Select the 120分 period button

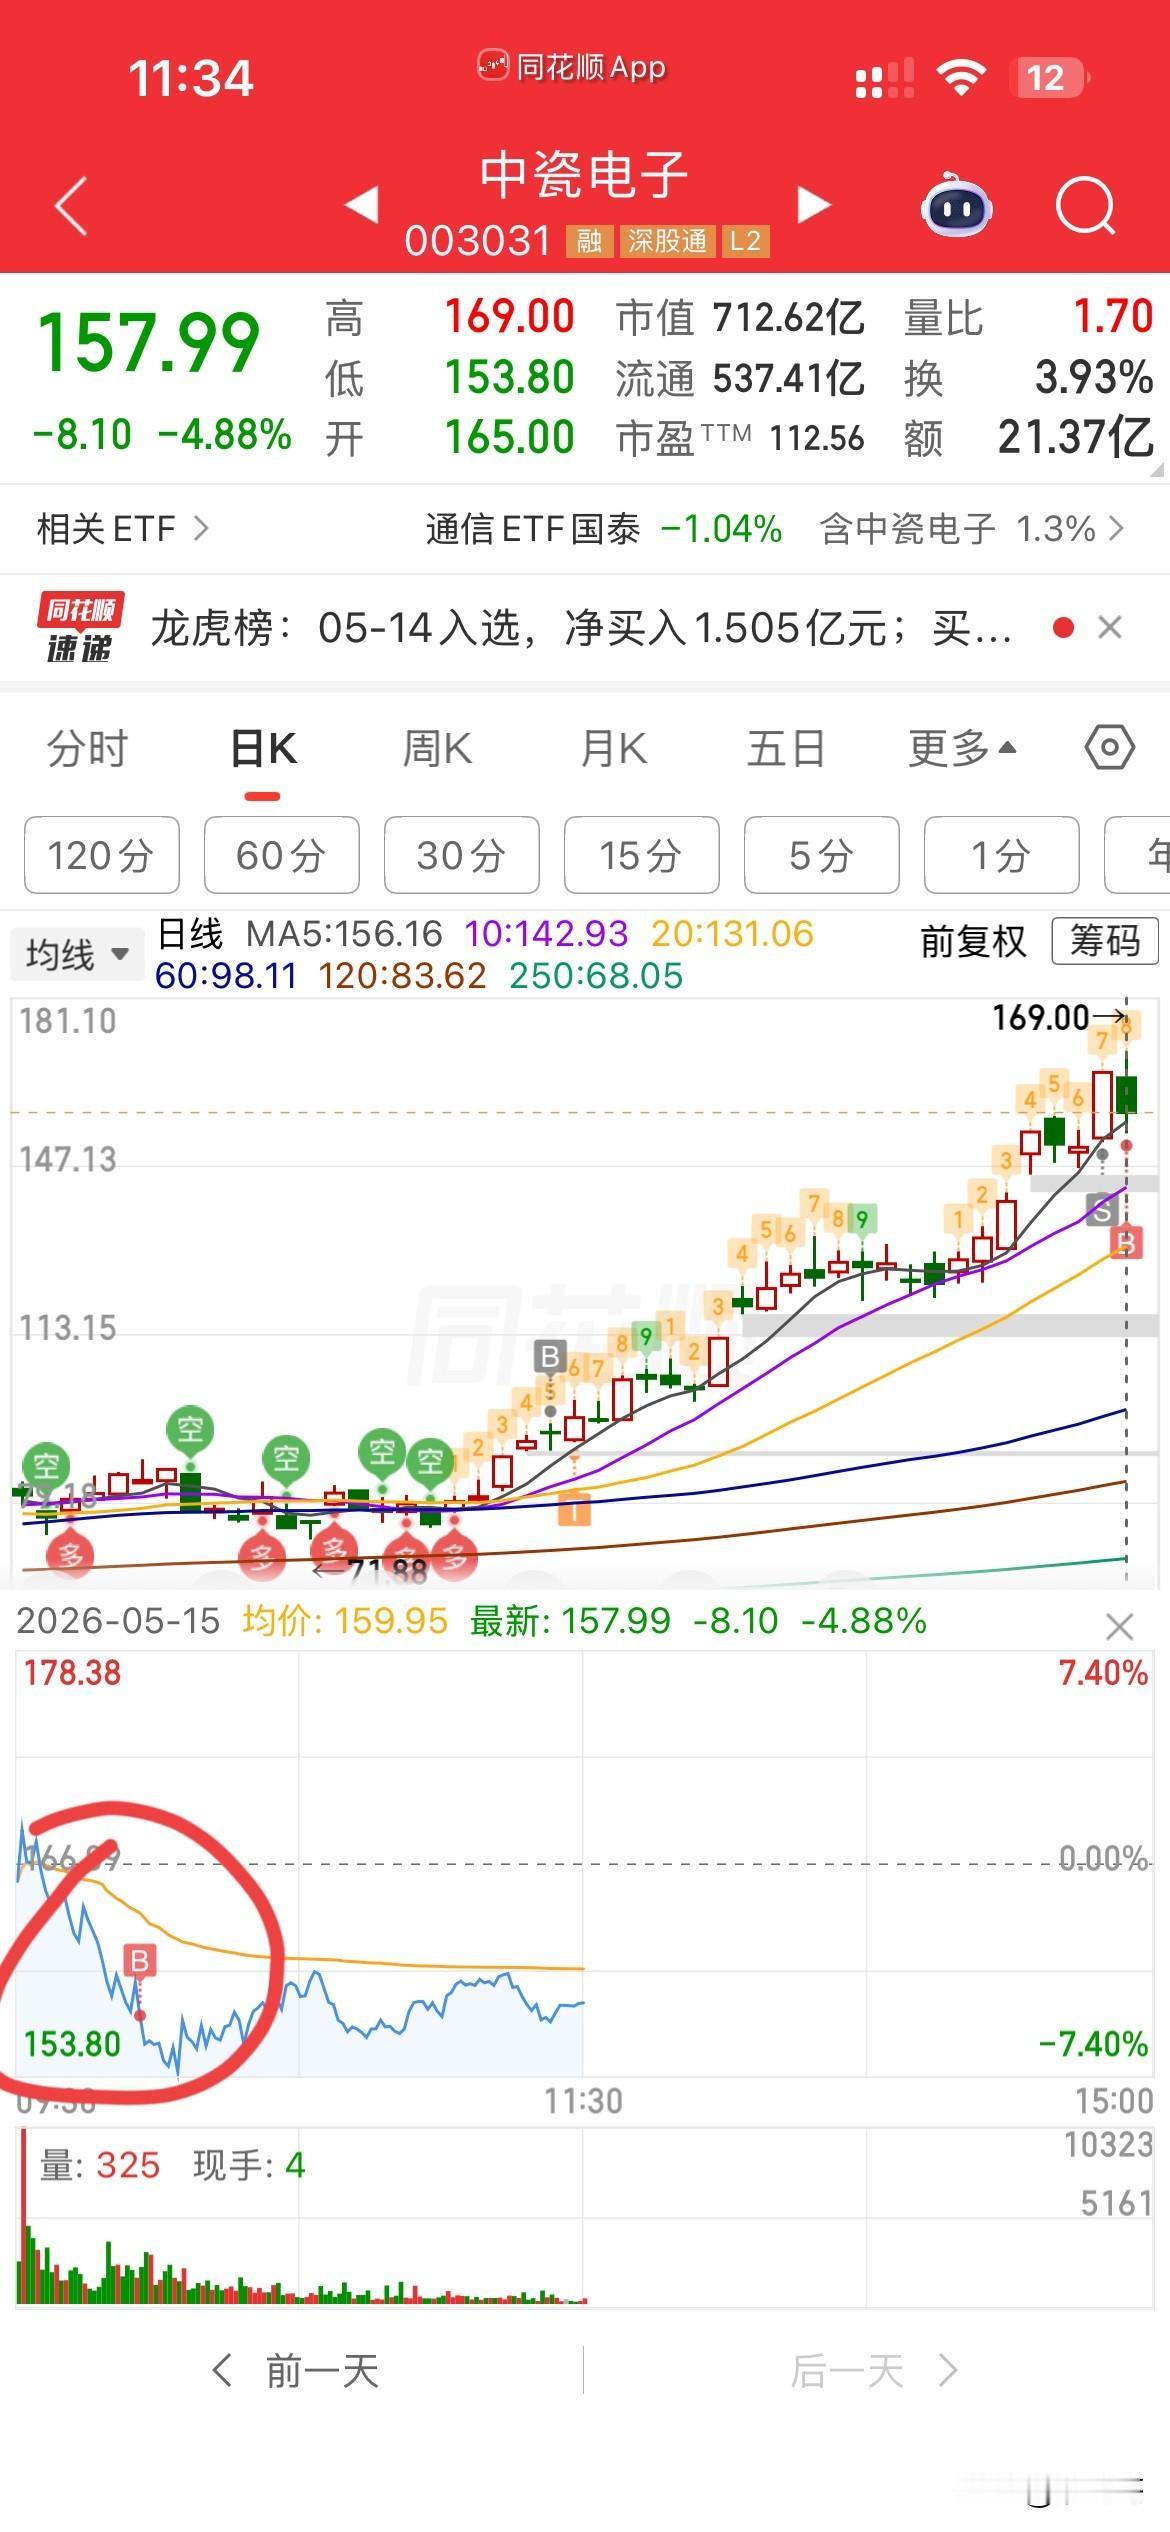click(x=102, y=855)
